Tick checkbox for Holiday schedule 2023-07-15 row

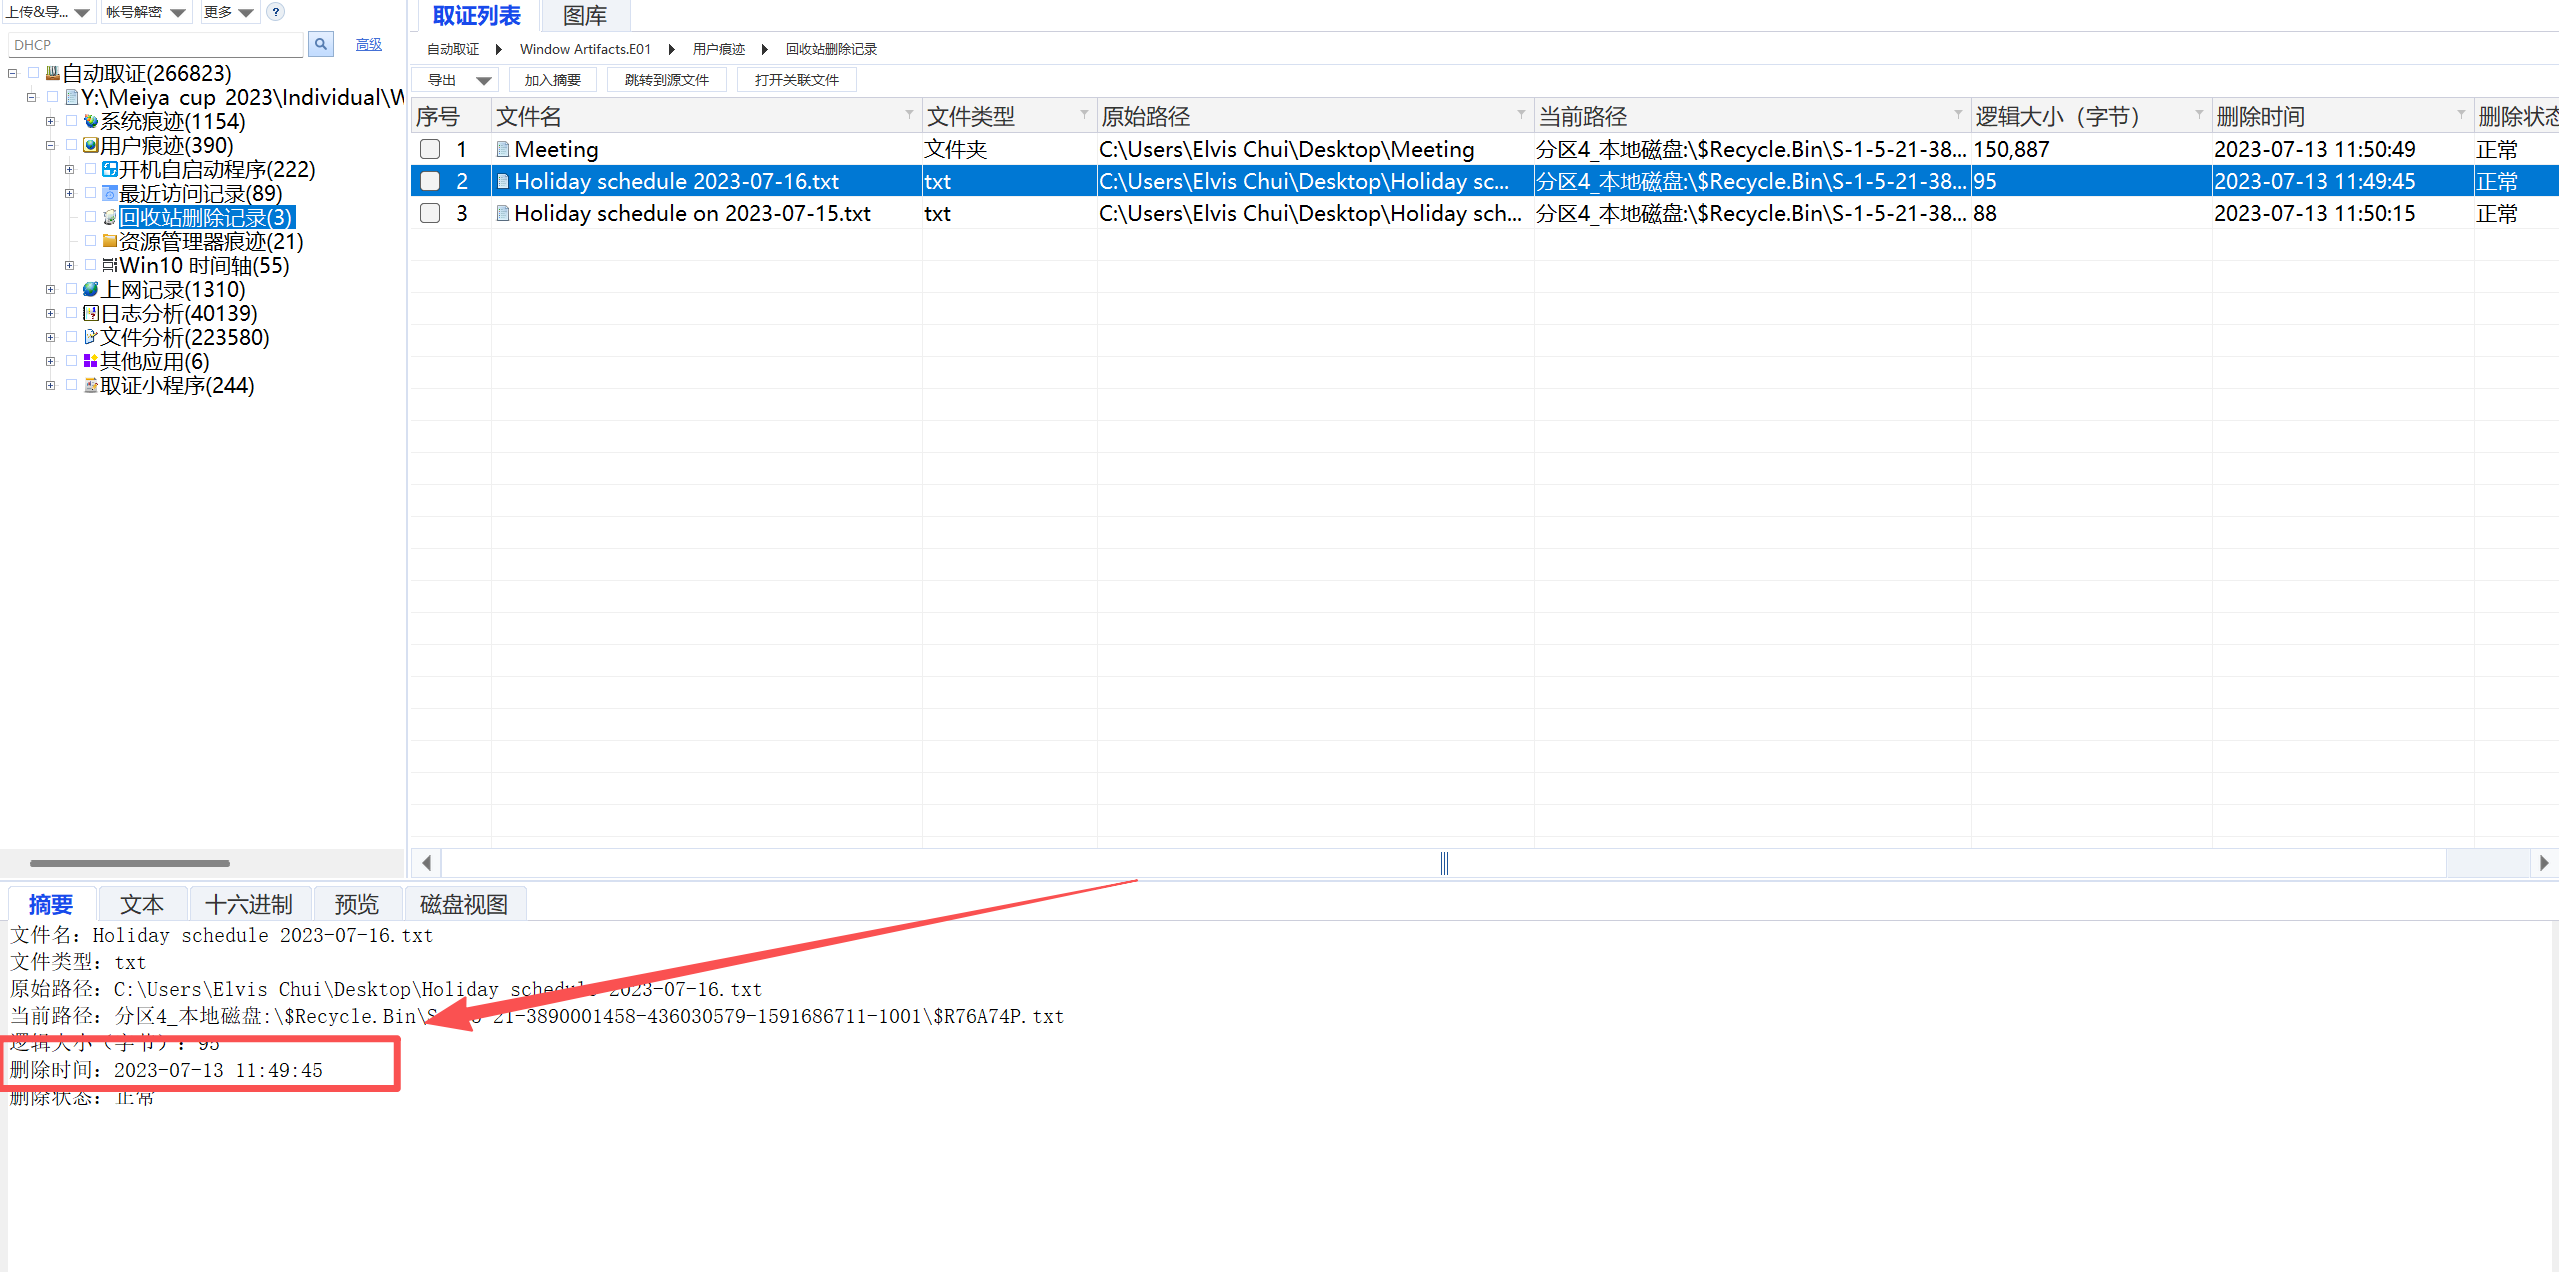tap(430, 213)
